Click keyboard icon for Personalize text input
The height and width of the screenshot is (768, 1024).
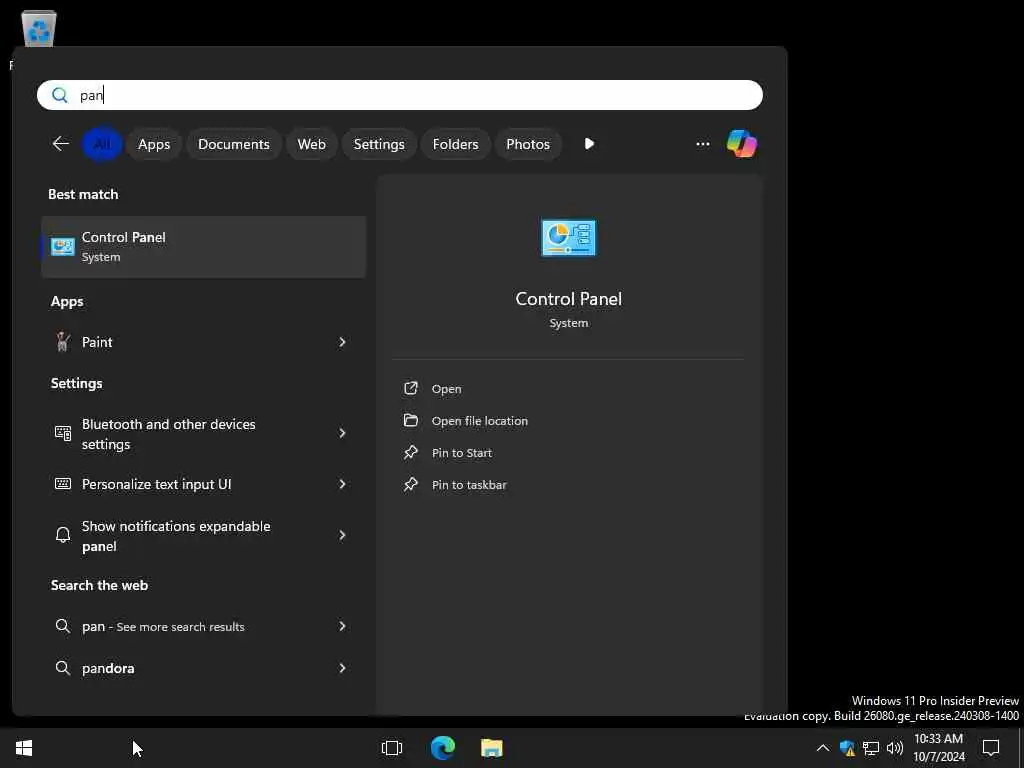tap(63, 484)
